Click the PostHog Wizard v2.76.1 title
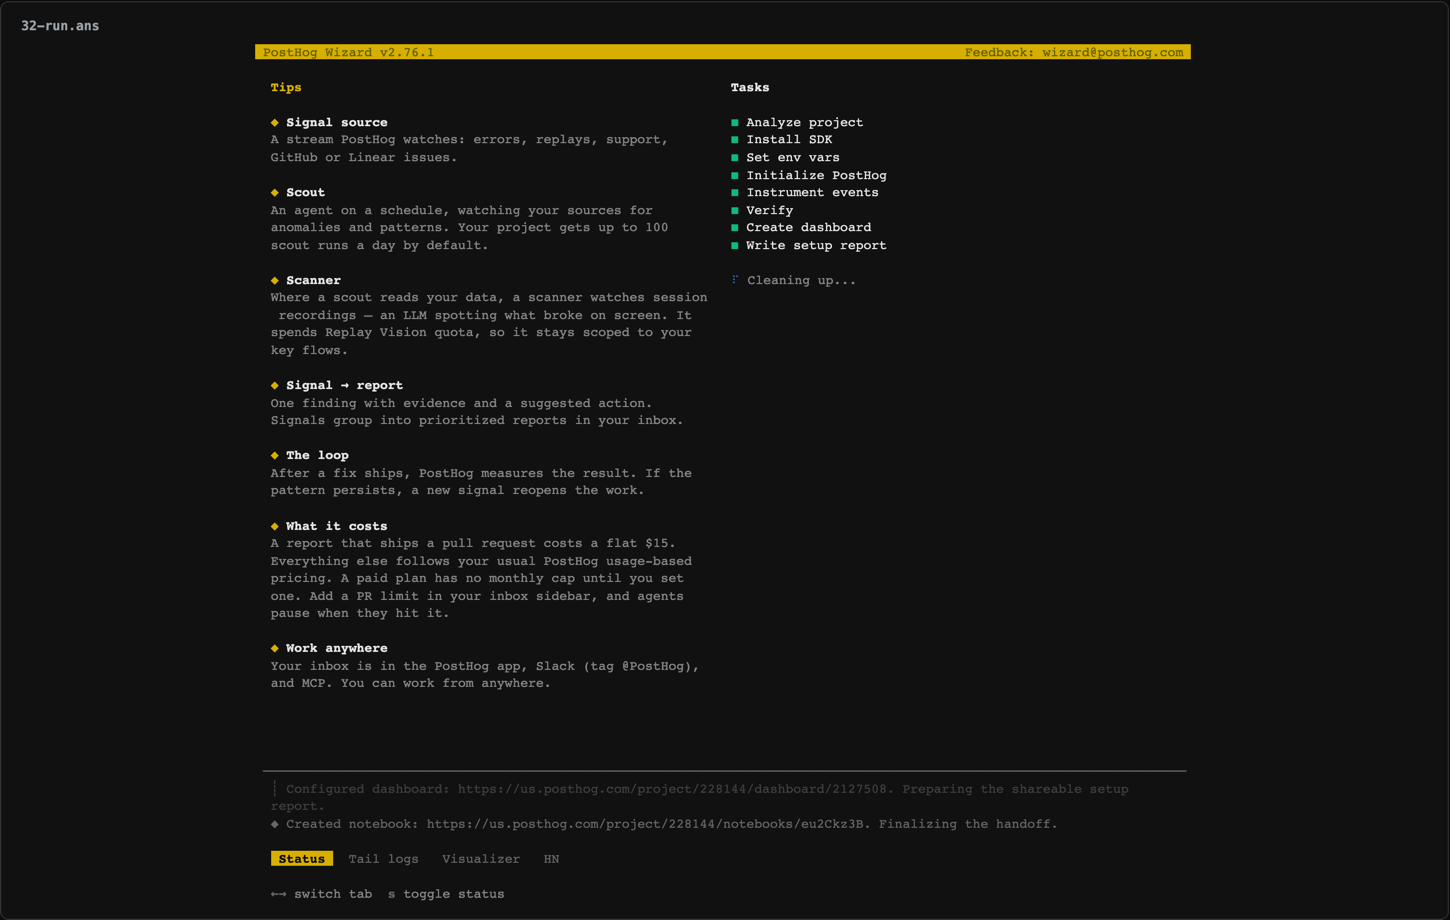This screenshot has height=920, width=1450. coord(348,52)
